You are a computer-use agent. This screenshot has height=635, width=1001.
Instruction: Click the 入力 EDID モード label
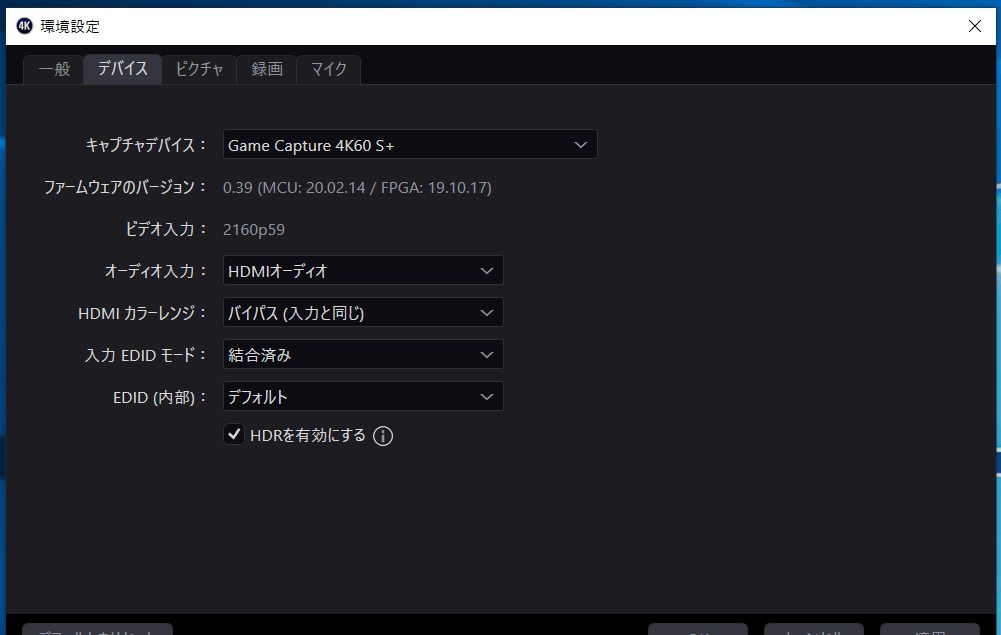point(146,355)
